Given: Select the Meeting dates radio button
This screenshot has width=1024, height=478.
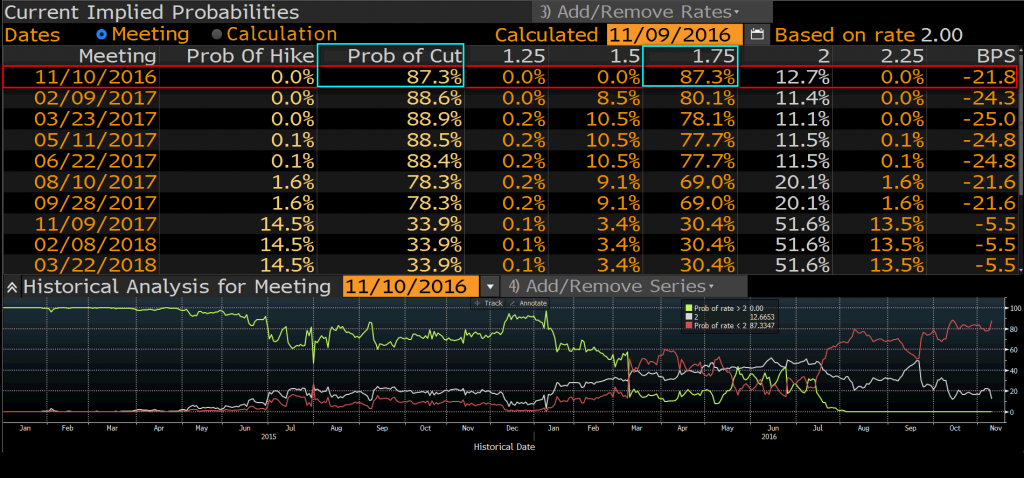Looking at the screenshot, I should click(101, 35).
